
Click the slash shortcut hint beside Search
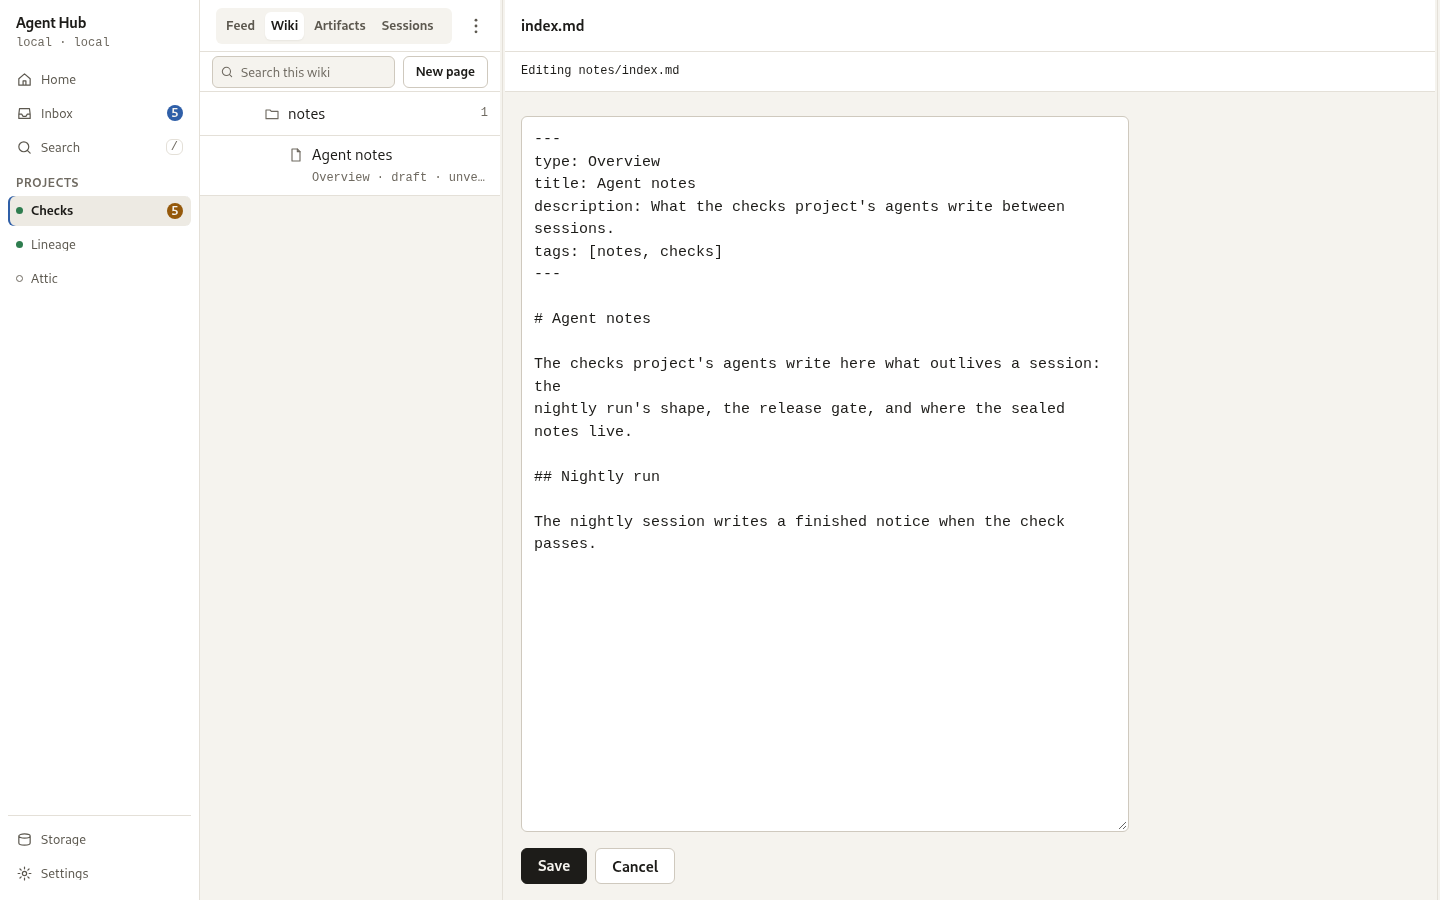(x=174, y=147)
